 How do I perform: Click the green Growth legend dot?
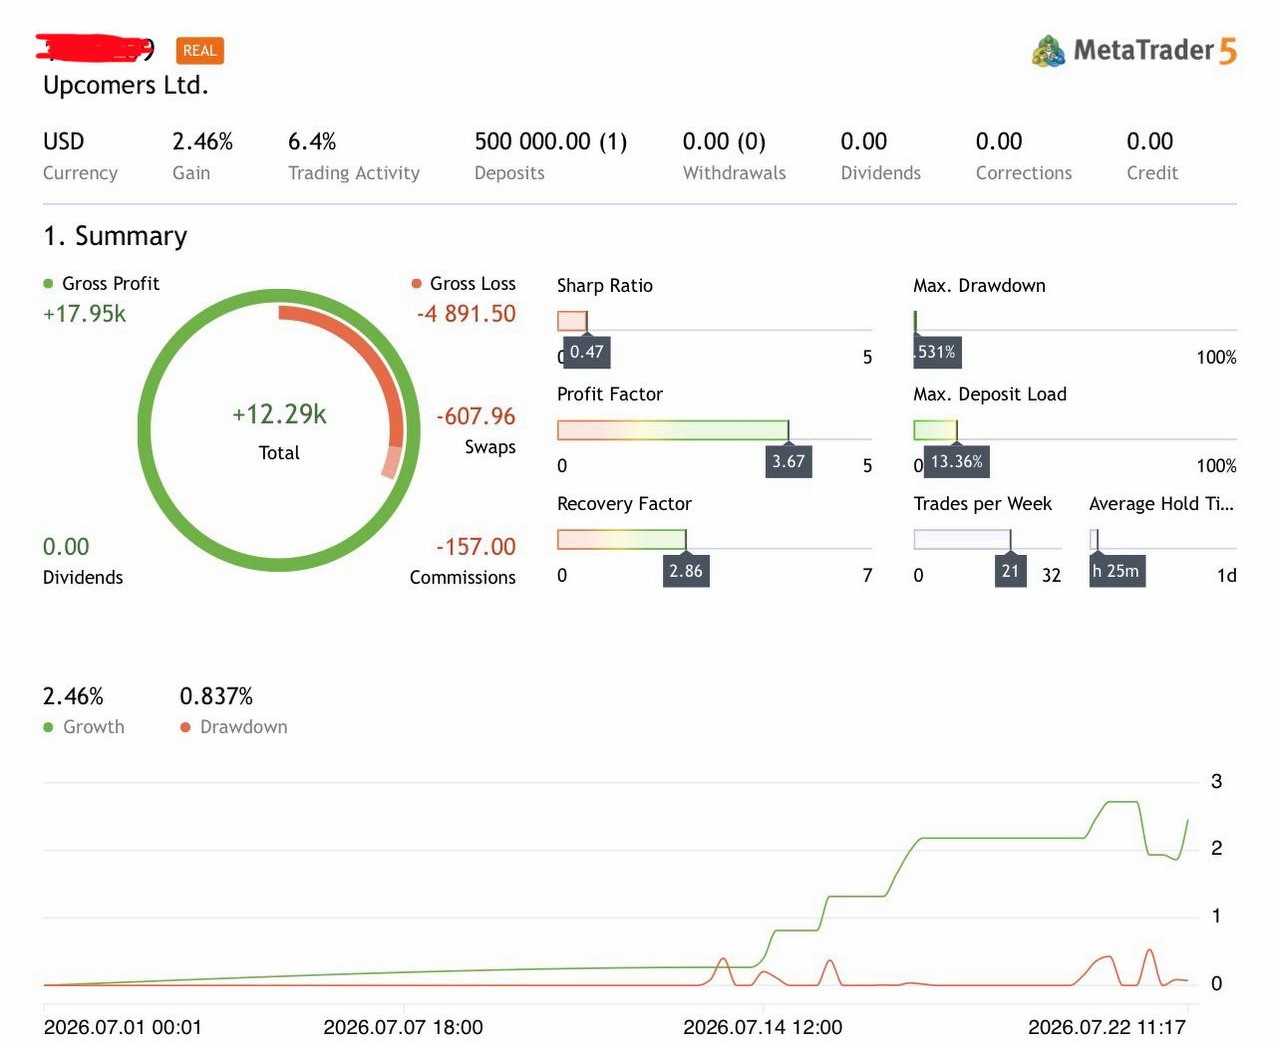point(48,727)
